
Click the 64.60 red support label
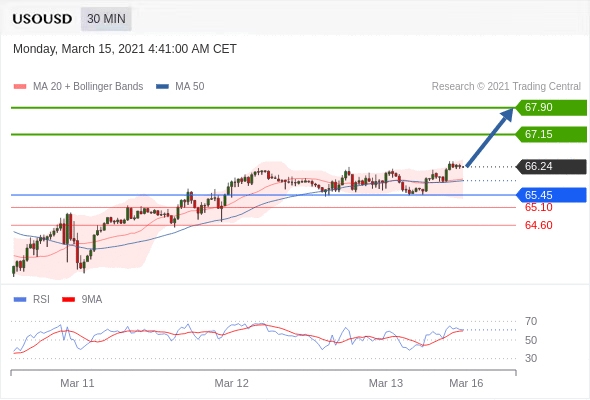tap(538, 225)
